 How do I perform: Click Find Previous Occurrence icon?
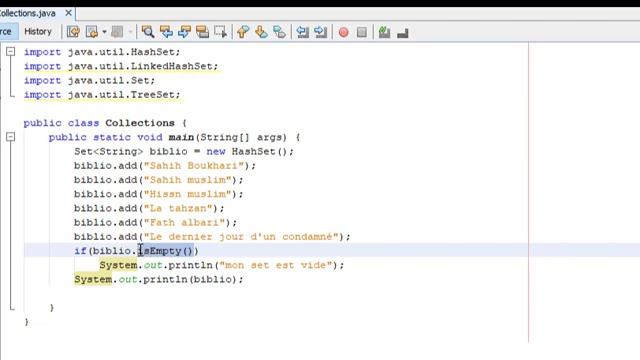coord(166,32)
